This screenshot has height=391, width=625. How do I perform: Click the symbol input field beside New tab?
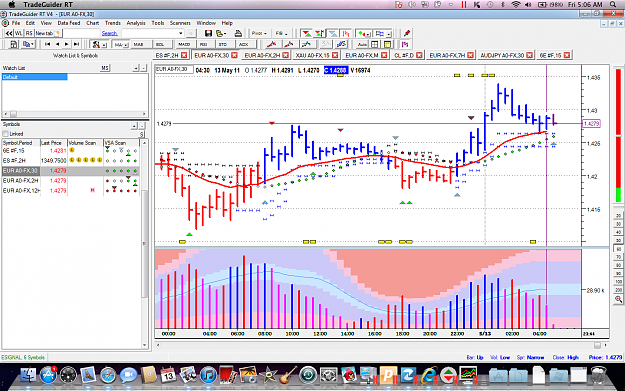81,33
